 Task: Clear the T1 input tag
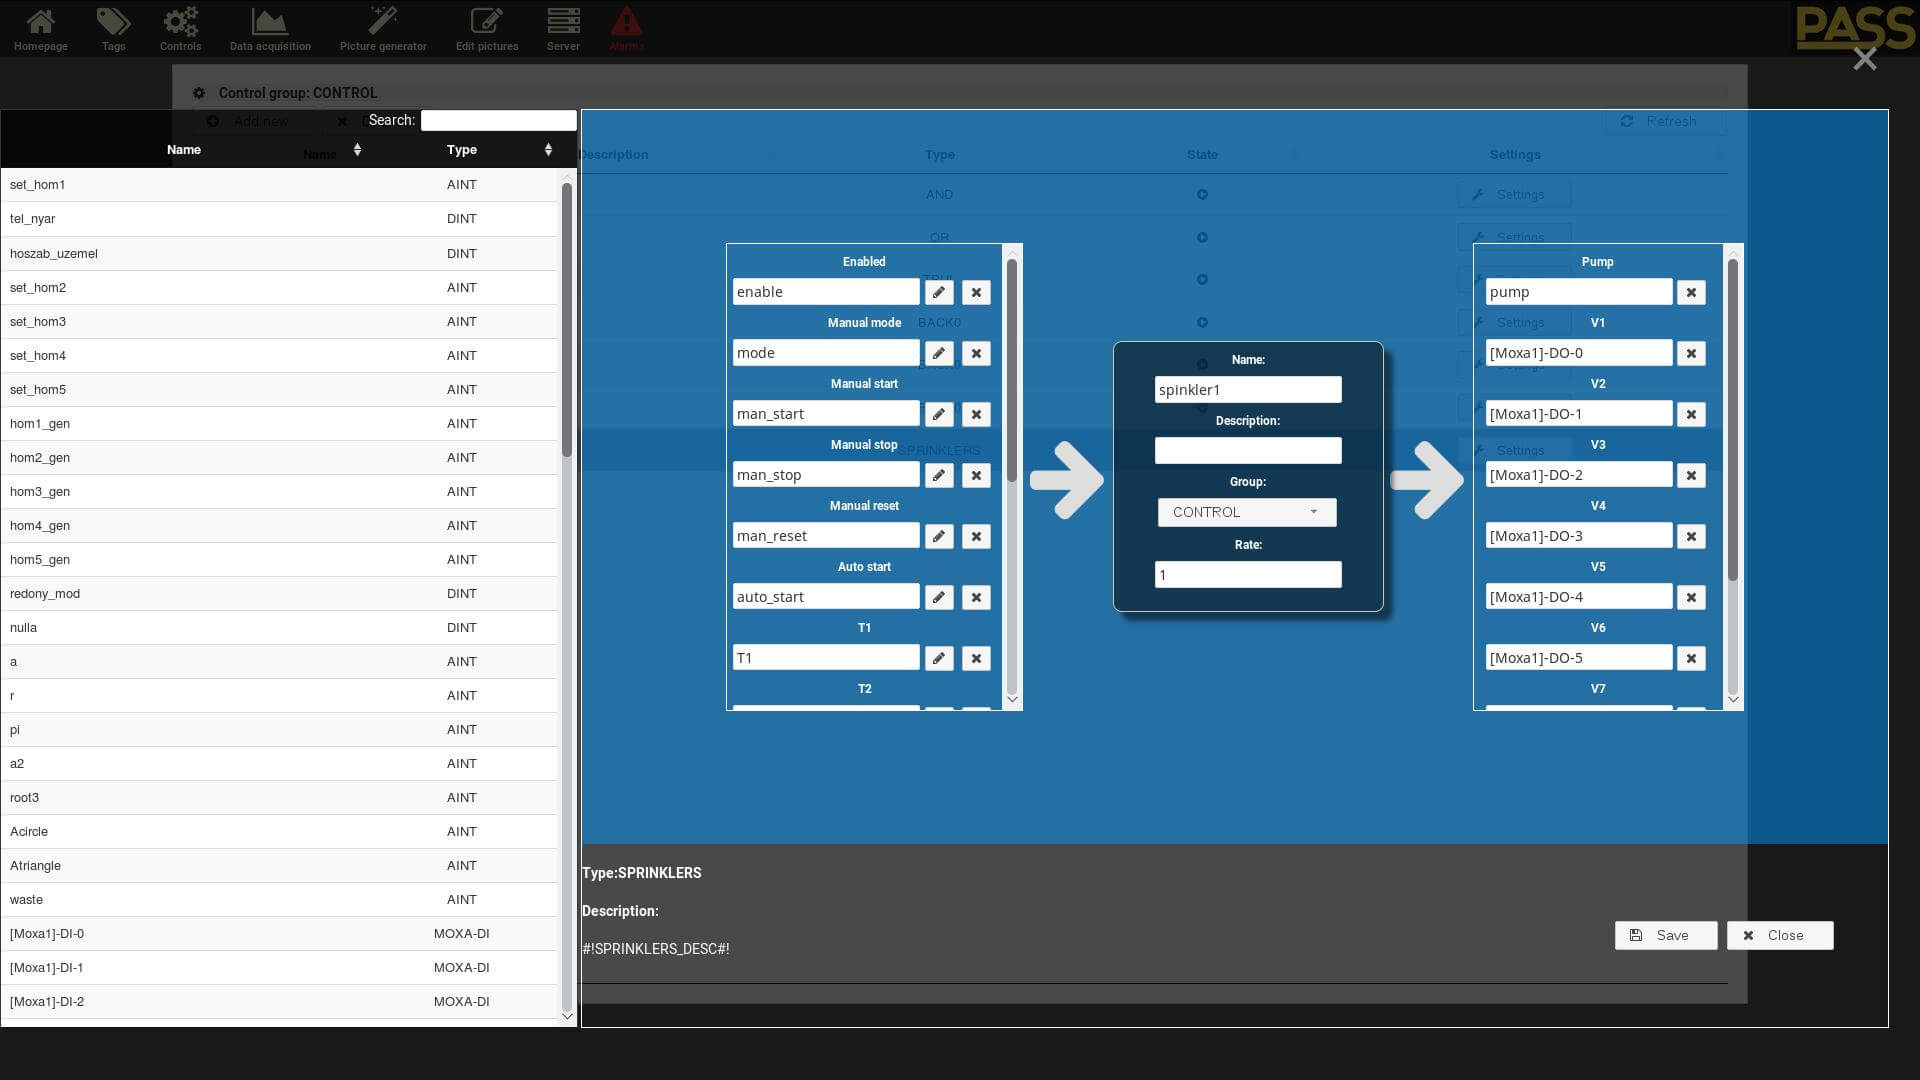tap(976, 658)
